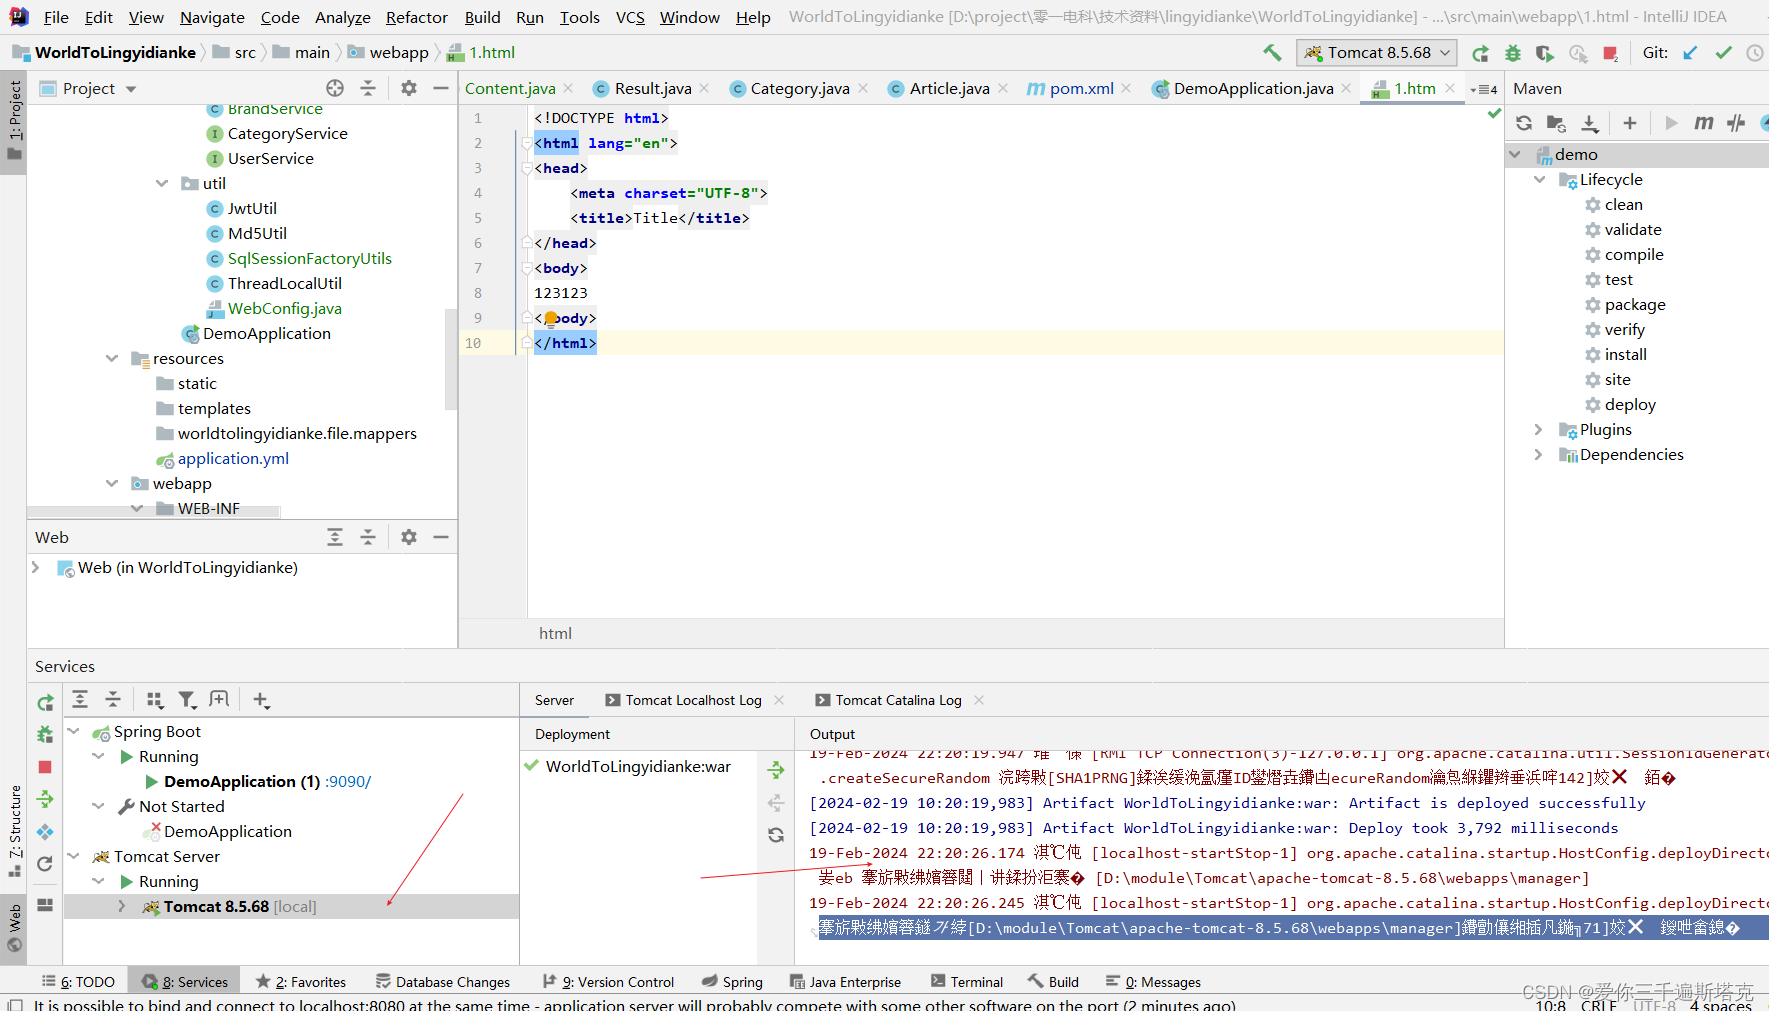Expand the Plugins node in the Maven panel
1769x1011 pixels.
1539,429
